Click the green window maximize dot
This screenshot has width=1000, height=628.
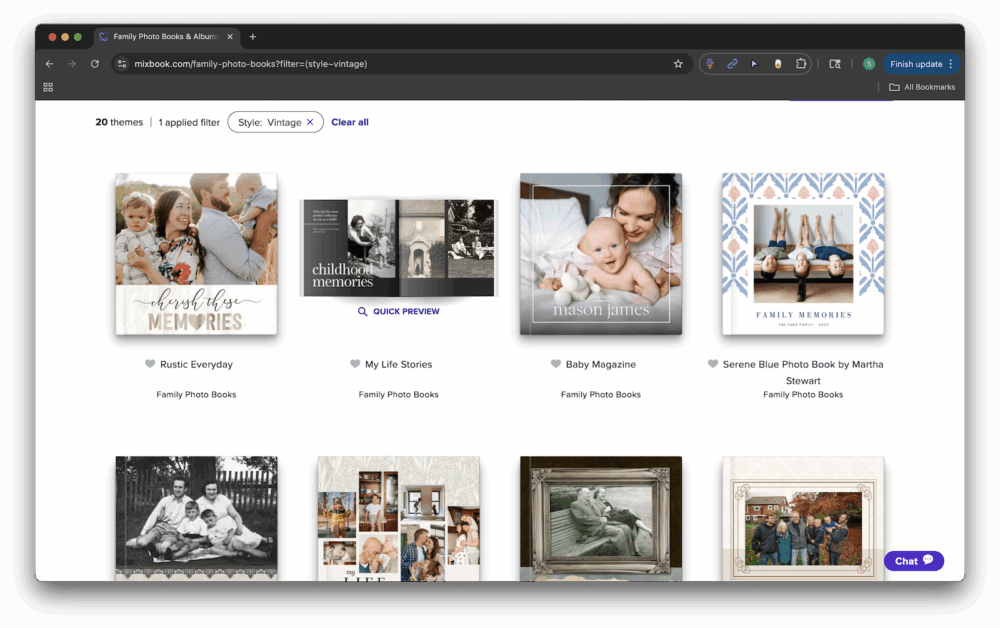[x=78, y=37]
